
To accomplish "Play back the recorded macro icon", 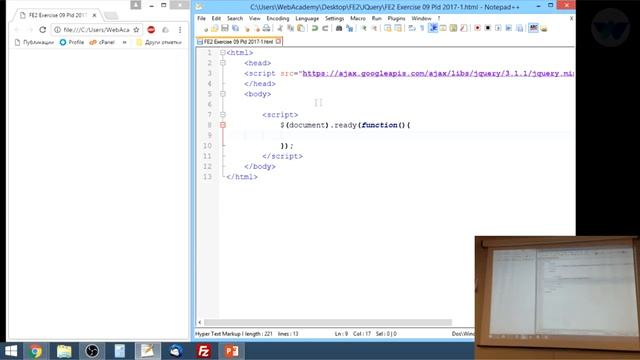I will [498, 28].
